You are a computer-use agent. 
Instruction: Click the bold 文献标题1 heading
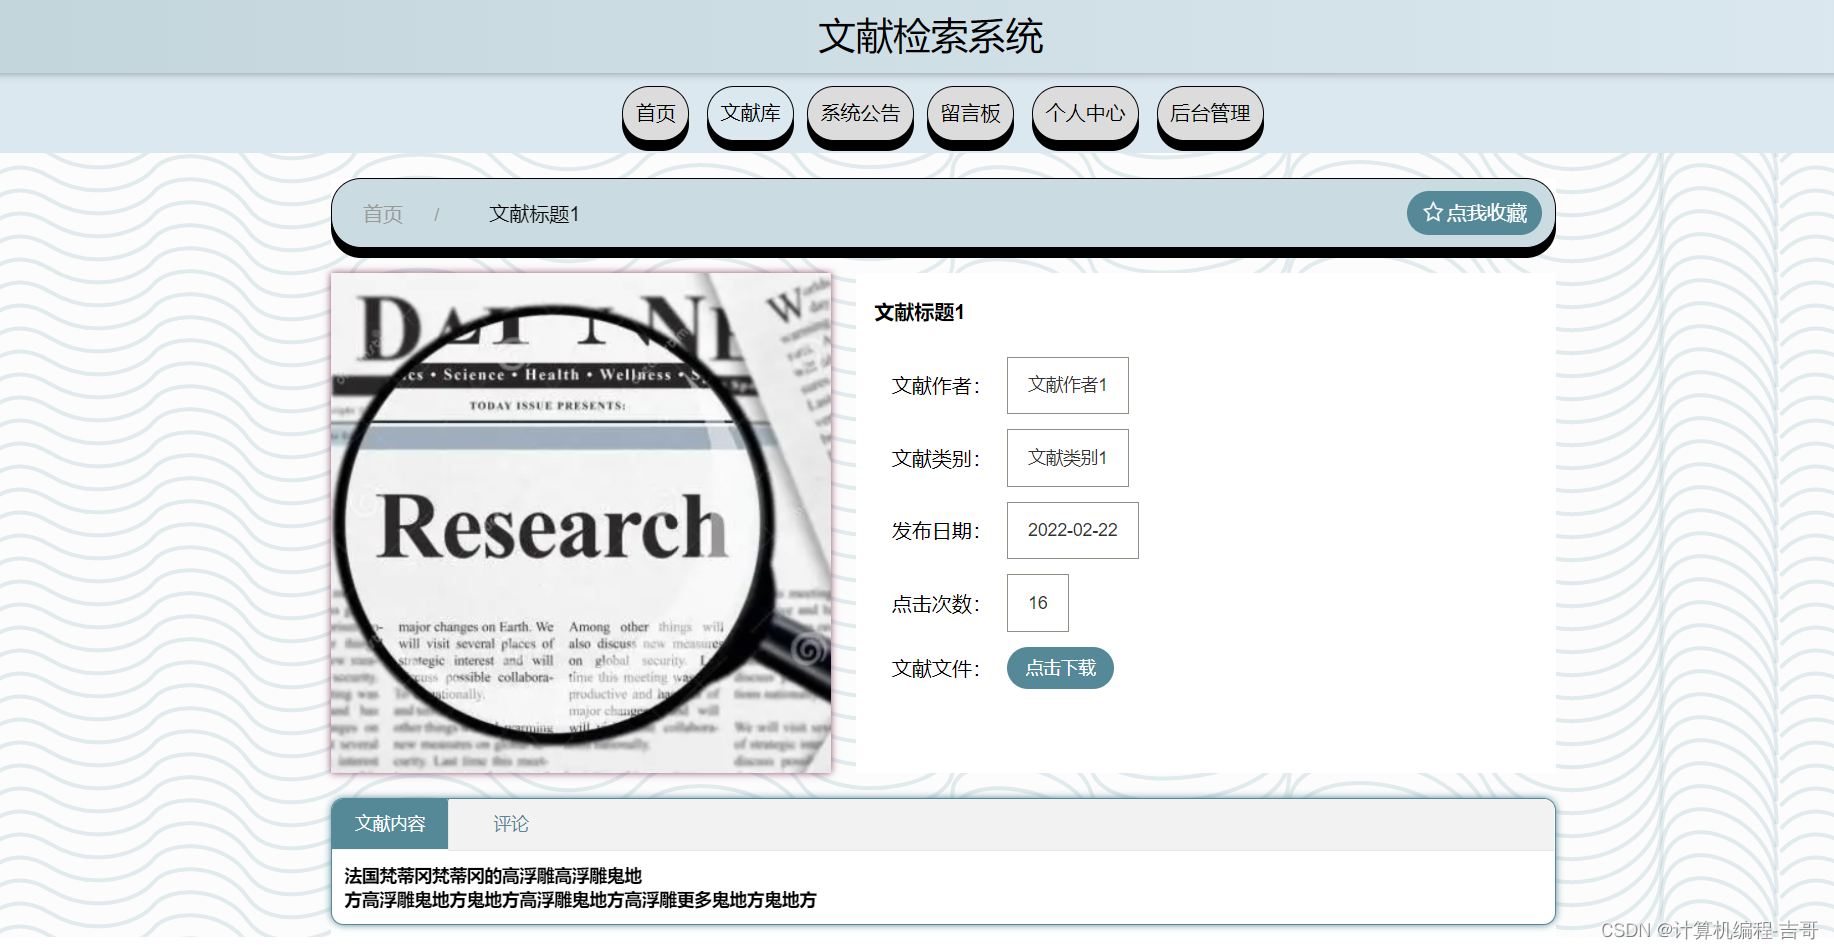click(x=919, y=313)
